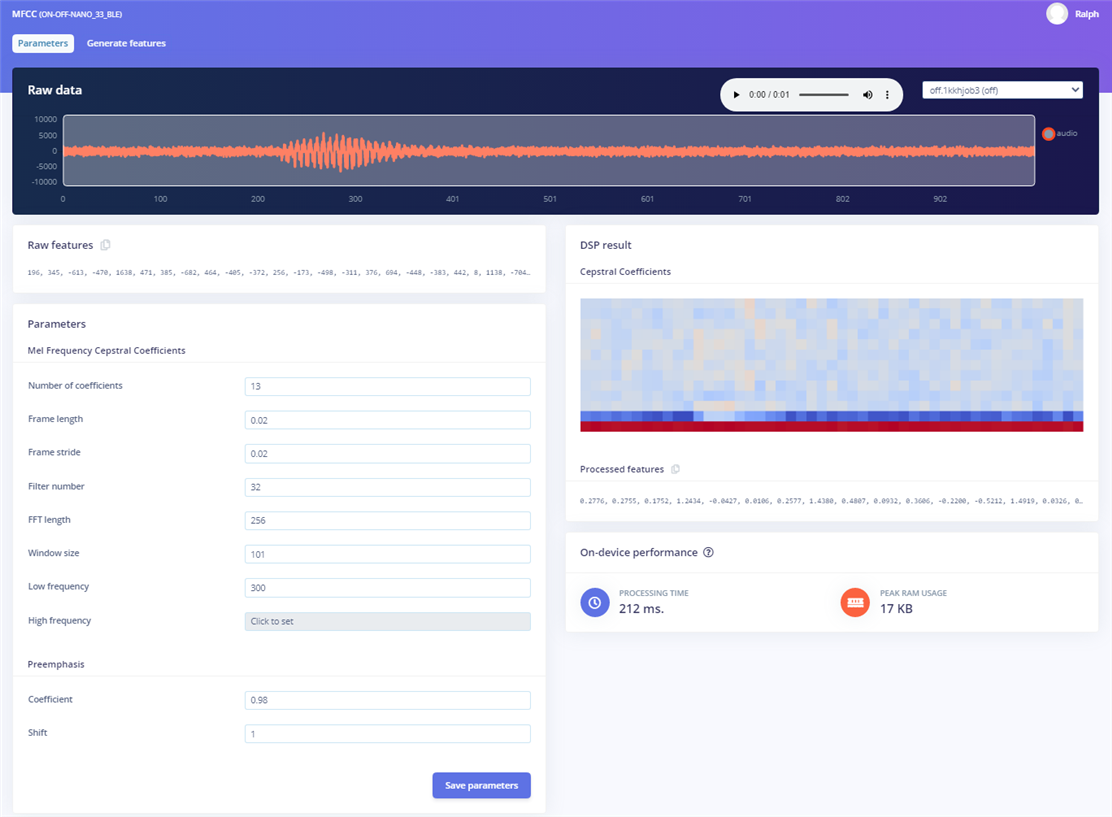Edit Filter number field
Image resolution: width=1112 pixels, height=817 pixels.
(x=387, y=487)
